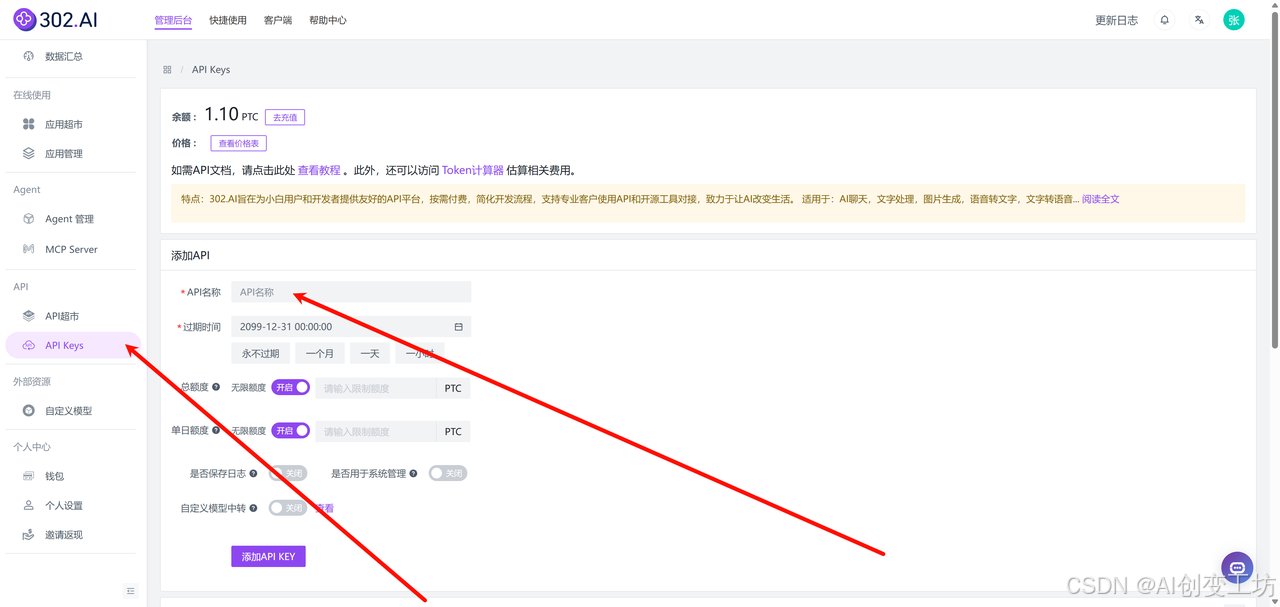Image resolution: width=1280 pixels, height=607 pixels.
Task: Open the 过期时间 date picker field
Action: [351, 327]
